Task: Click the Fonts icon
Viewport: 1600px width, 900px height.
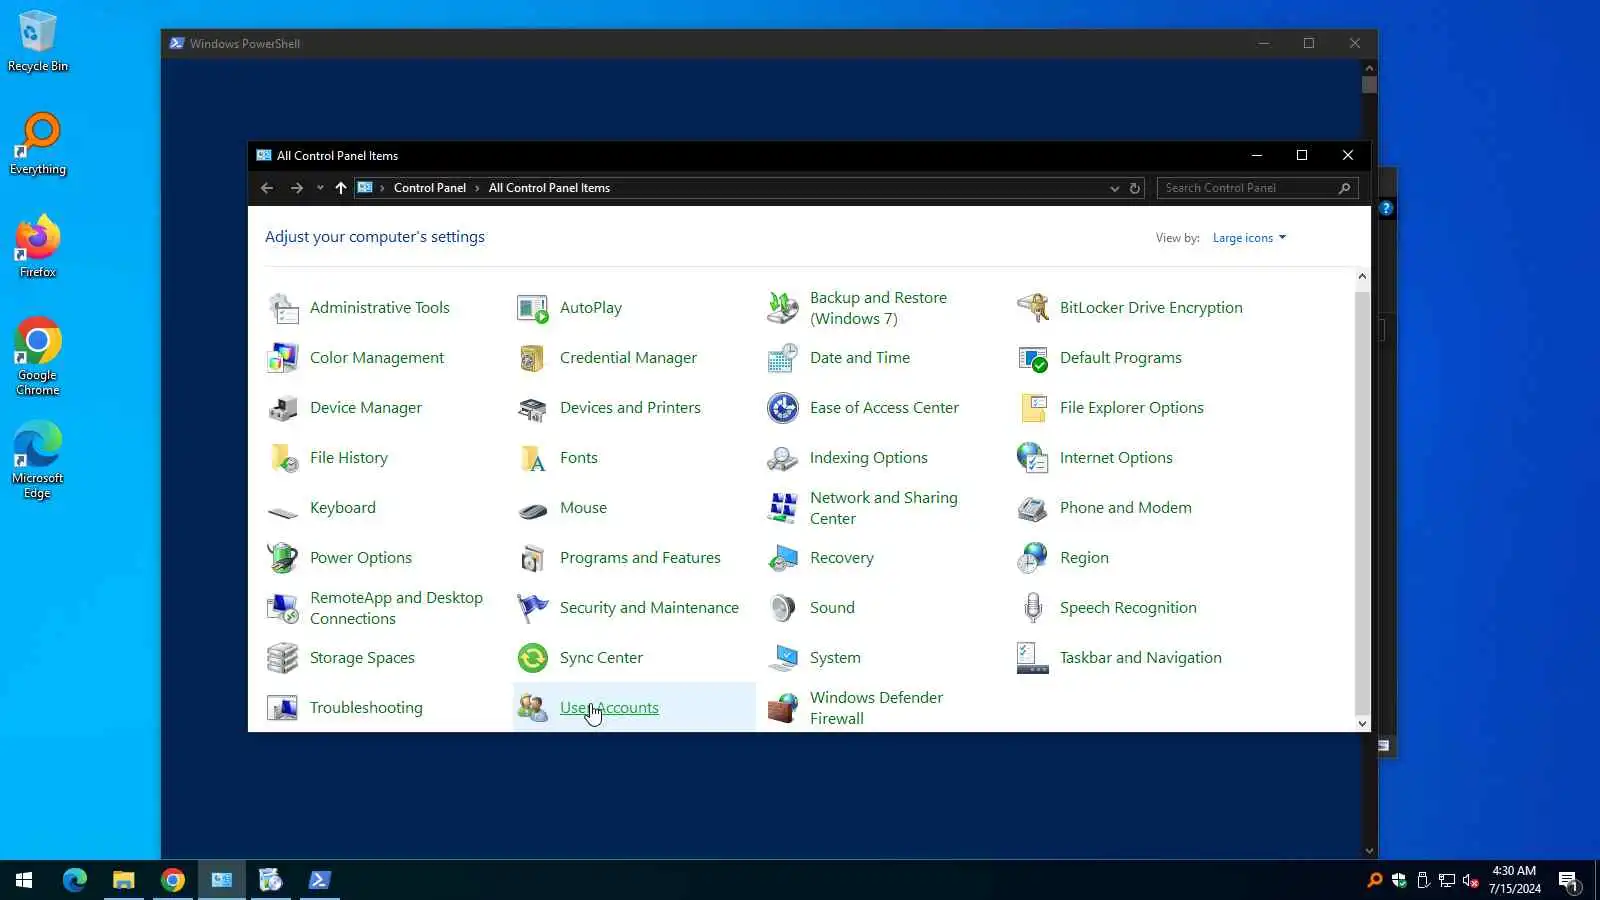Action: (533, 458)
